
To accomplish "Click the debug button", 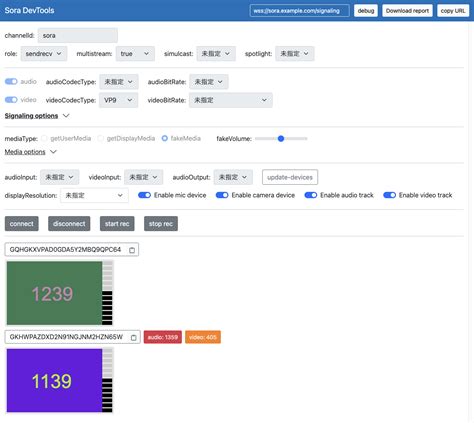I will tap(366, 11).
